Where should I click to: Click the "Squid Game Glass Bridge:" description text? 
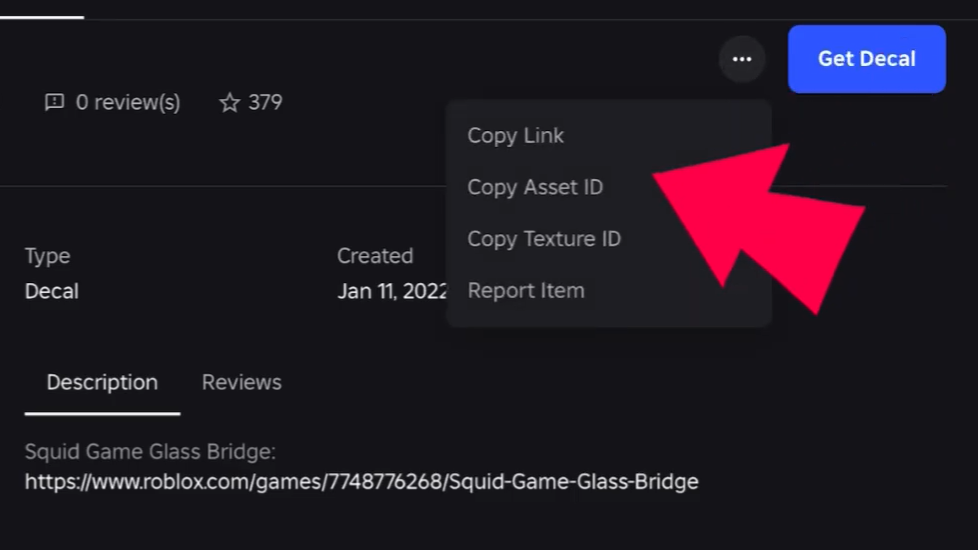(150, 452)
